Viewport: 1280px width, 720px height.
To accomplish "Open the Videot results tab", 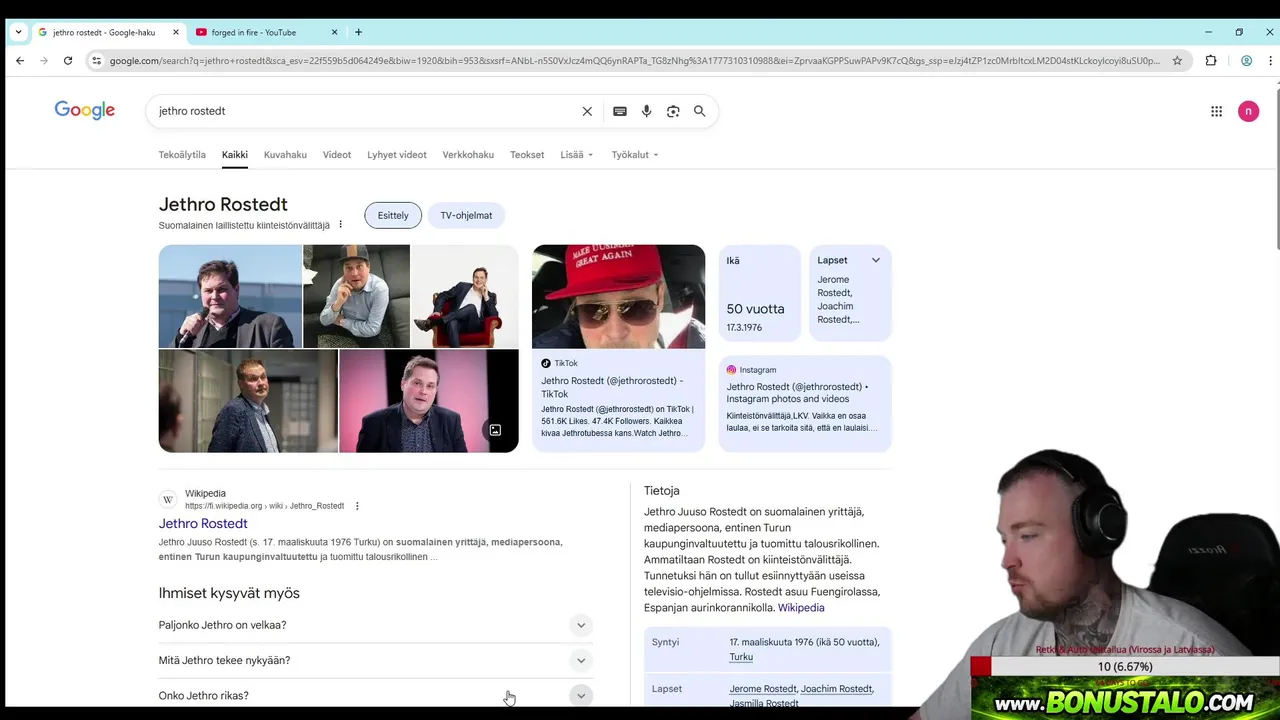I will 337,155.
